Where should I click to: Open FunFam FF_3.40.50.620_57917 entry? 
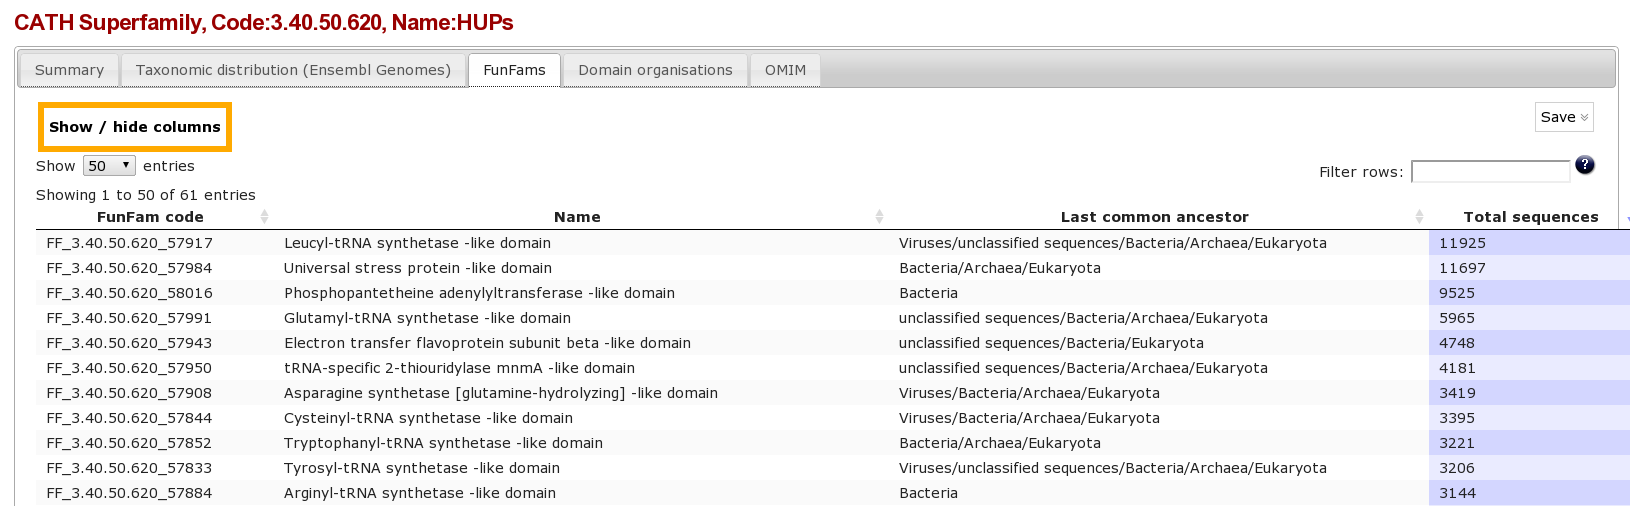129,243
